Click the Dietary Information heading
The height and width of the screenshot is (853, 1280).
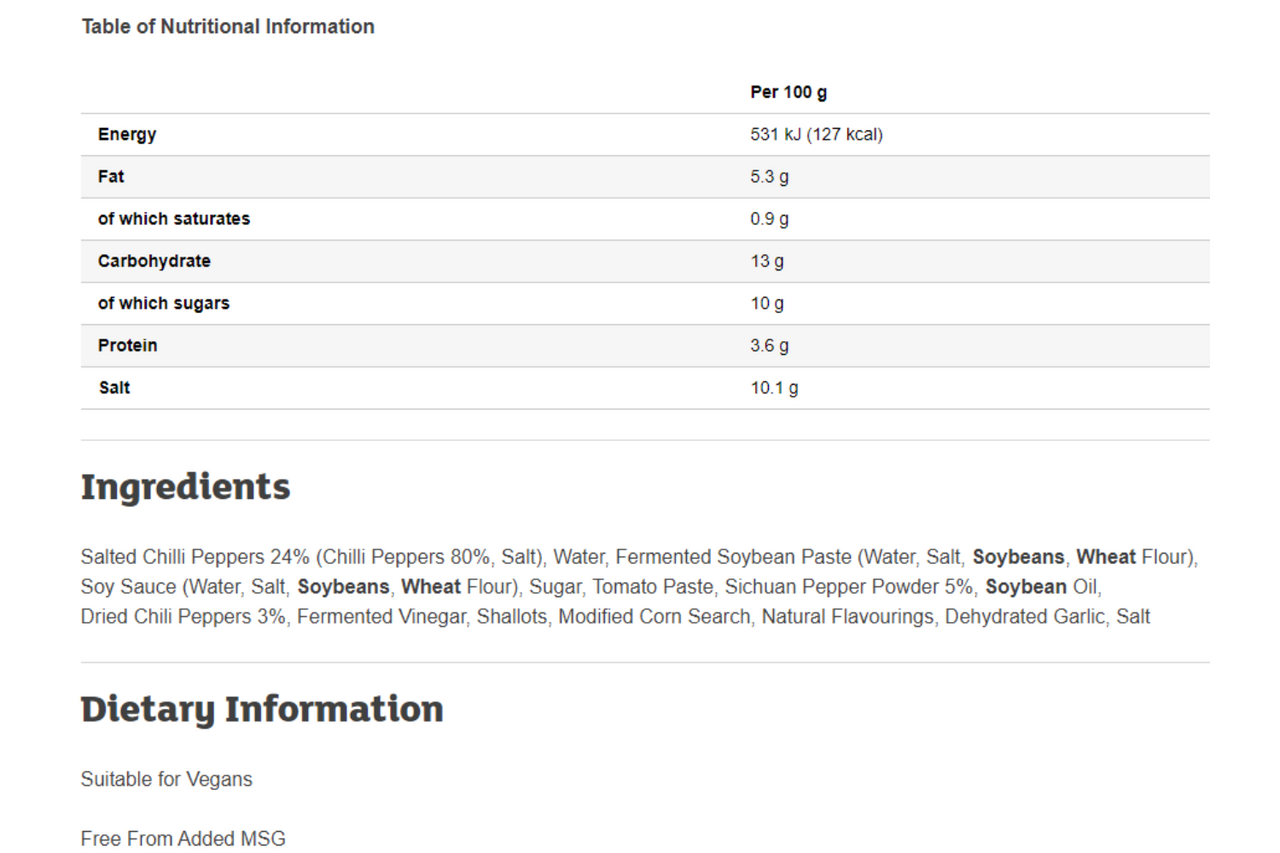(262, 709)
